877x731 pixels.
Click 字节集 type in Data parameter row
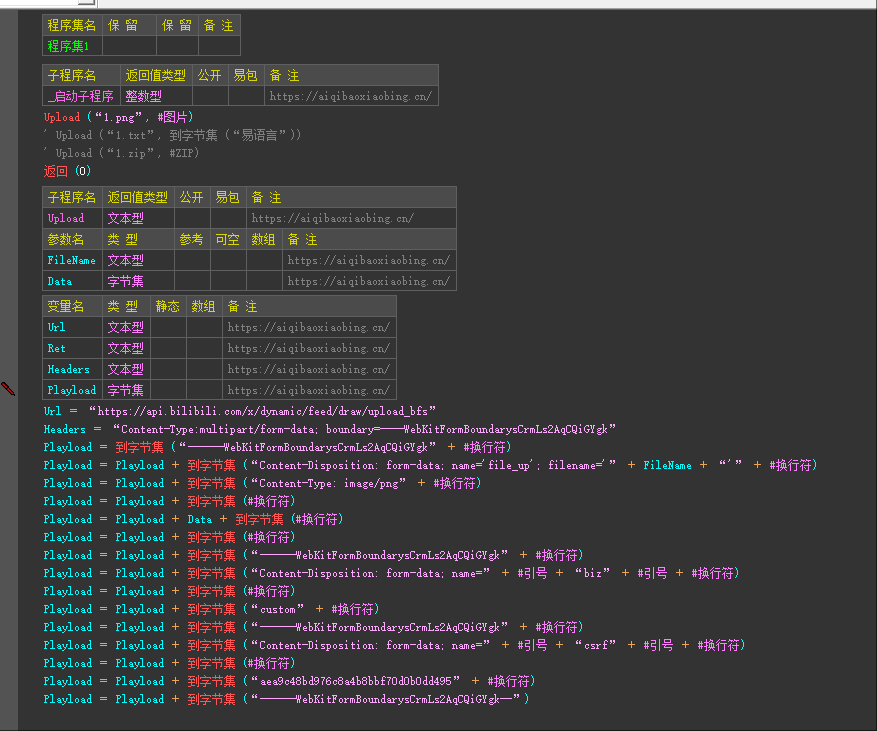[138, 281]
